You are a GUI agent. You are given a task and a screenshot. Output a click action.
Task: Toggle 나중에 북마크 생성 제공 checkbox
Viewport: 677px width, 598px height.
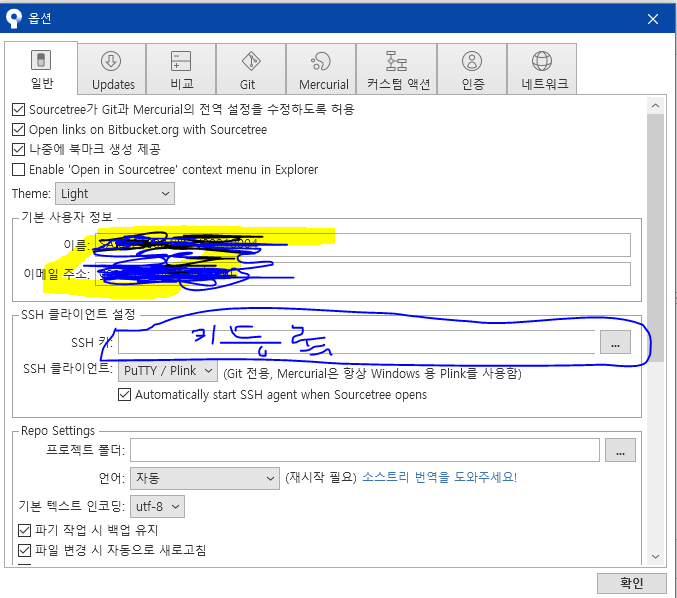point(19,149)
